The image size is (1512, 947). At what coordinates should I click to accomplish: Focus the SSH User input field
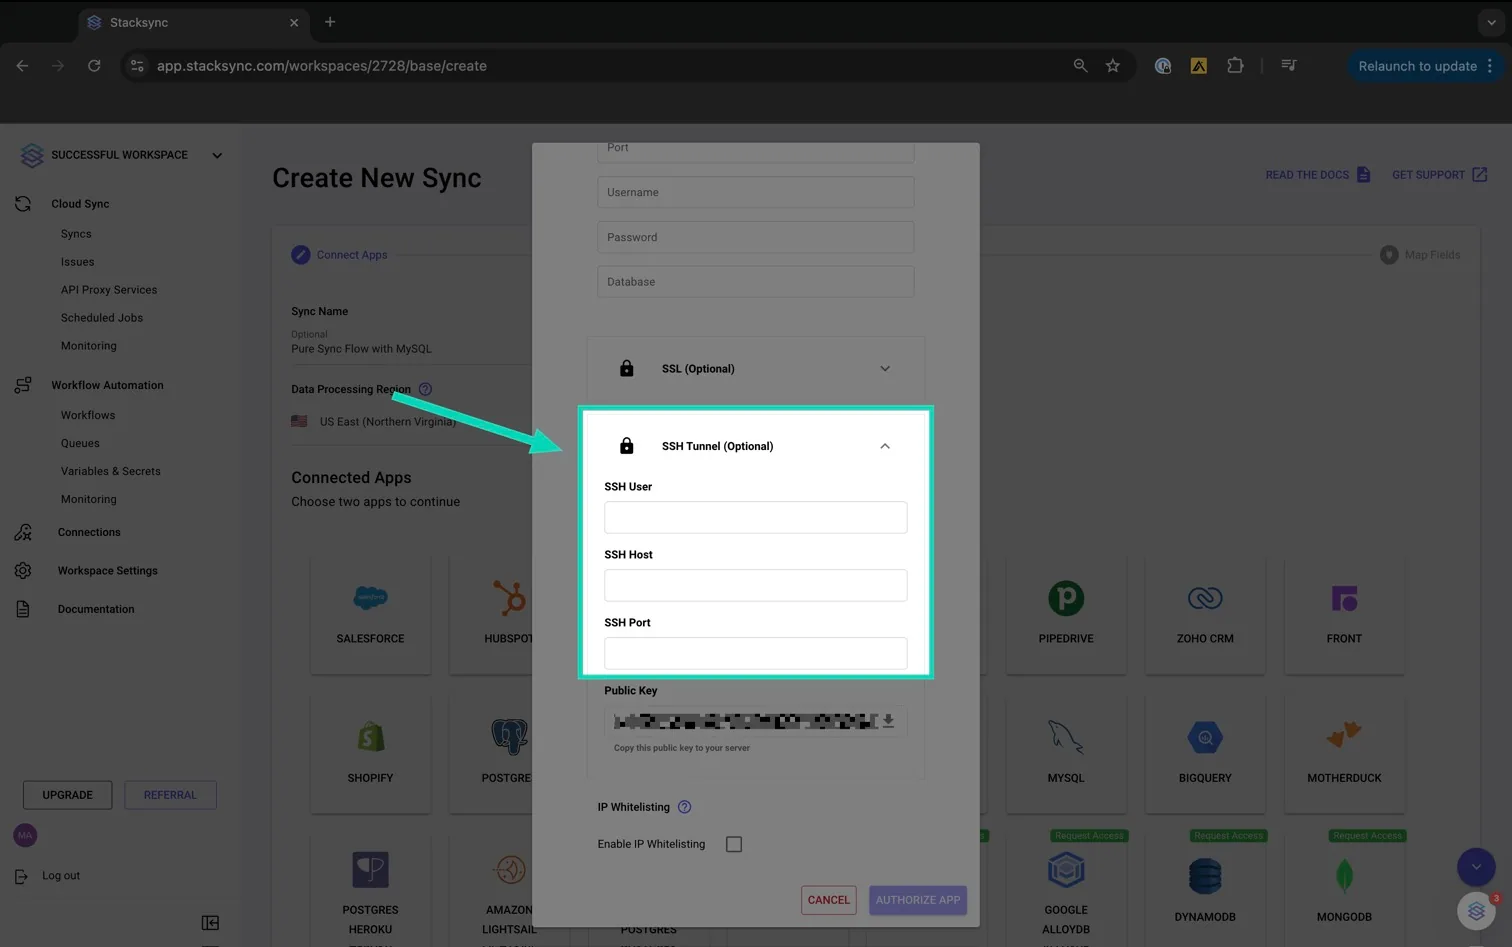click(756, 517)
